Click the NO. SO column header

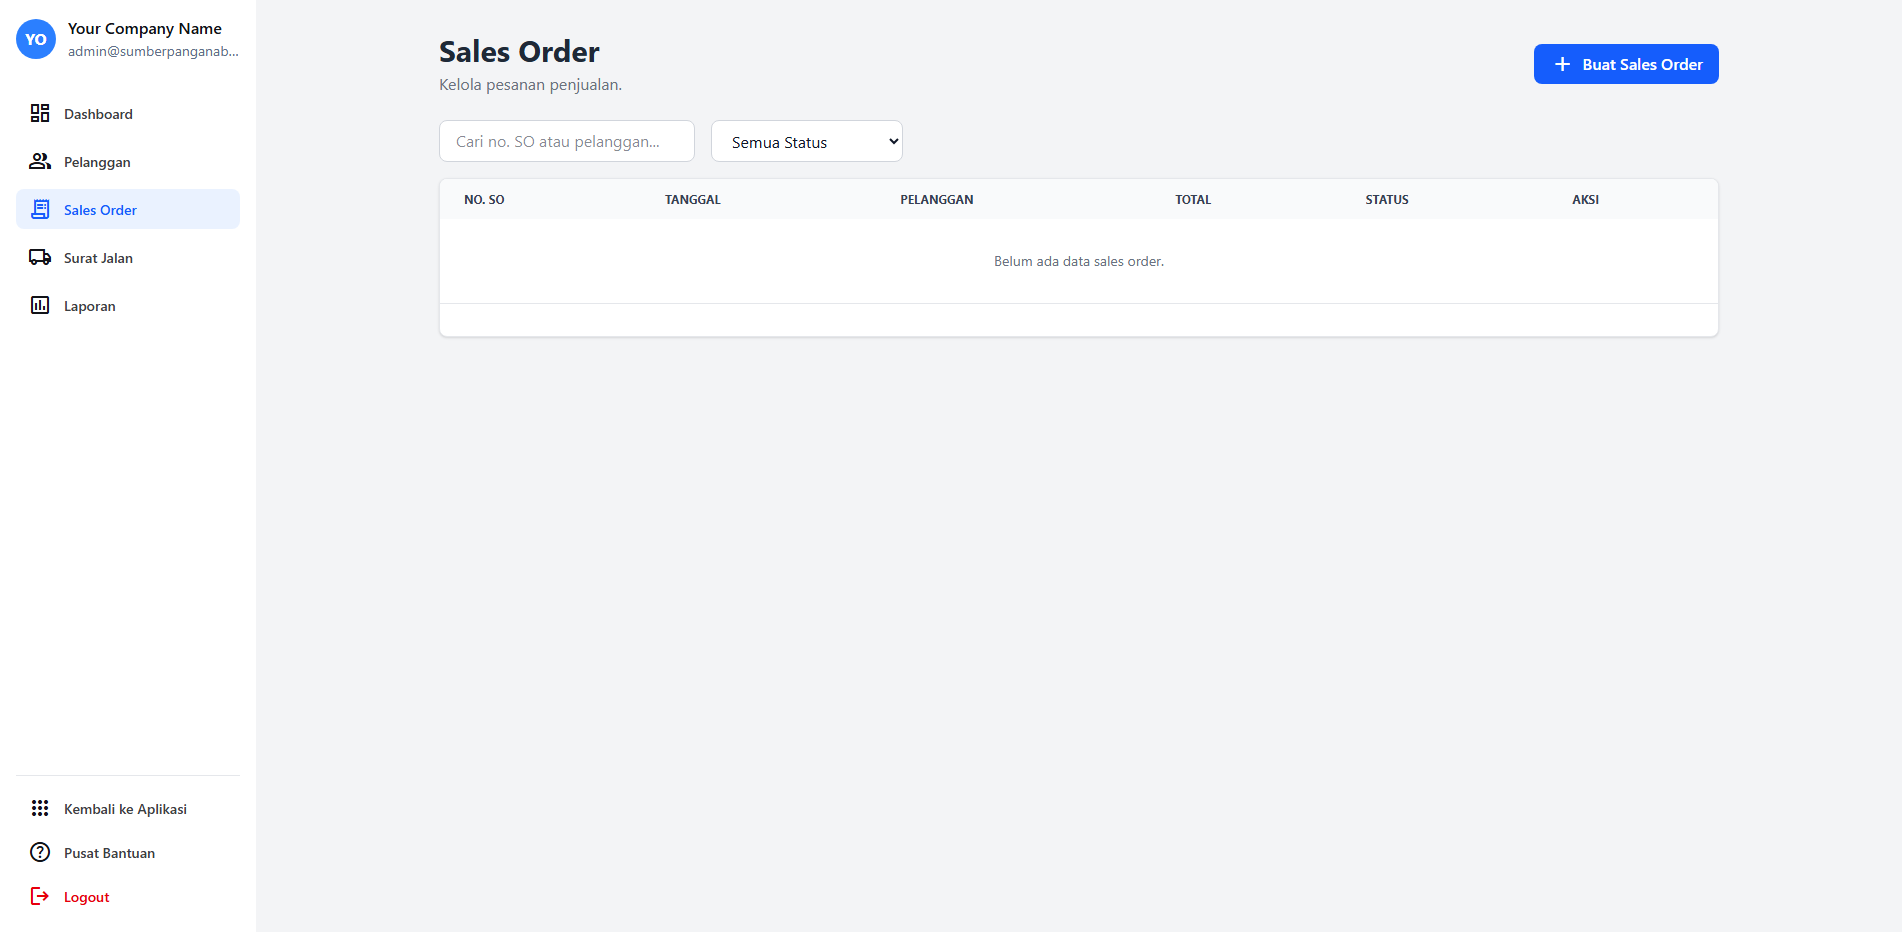(484, 199)
